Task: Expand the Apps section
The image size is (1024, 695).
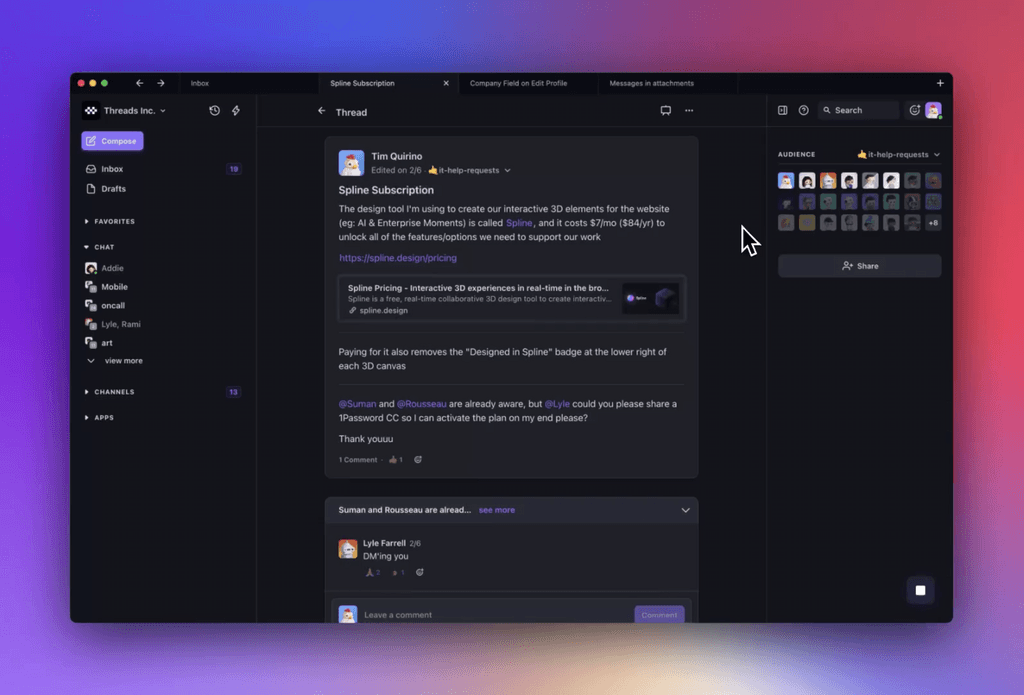Action: click(99, 417)
